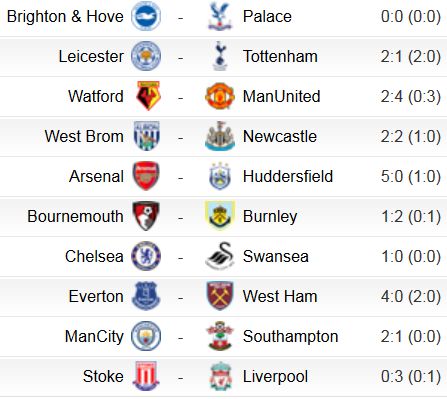The height and width of the screenshot is (399, 447).
Task: Click the 2:4 (0:3) Watford score
Action: pyautogui.click(x=411, y=96)
